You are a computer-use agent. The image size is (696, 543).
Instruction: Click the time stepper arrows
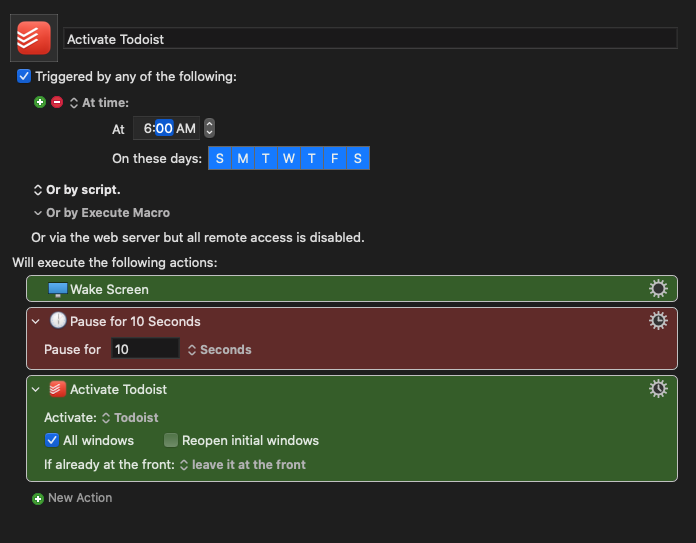pos(210,128)
